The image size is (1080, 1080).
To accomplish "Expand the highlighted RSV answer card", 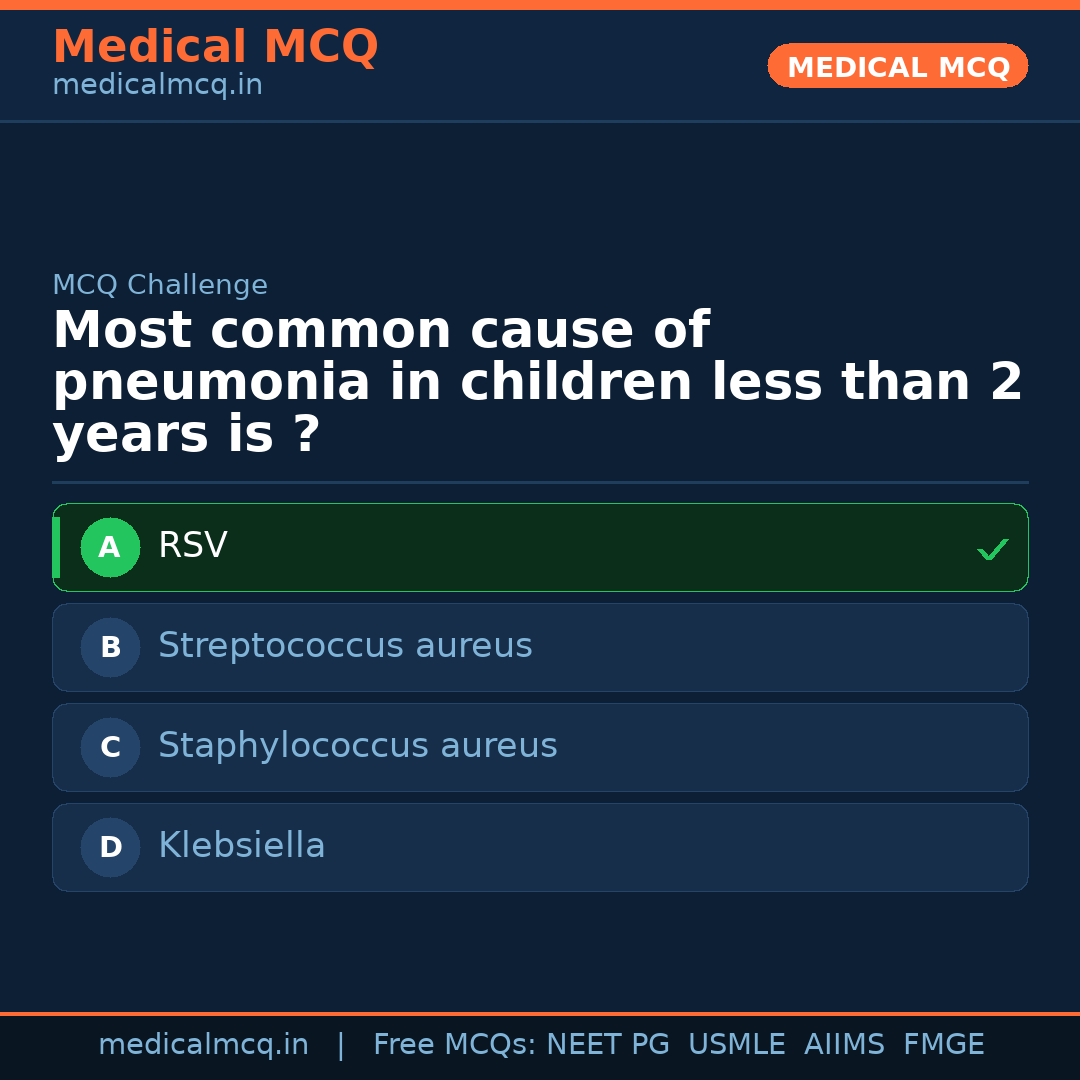I will click(x=540, y=547).
